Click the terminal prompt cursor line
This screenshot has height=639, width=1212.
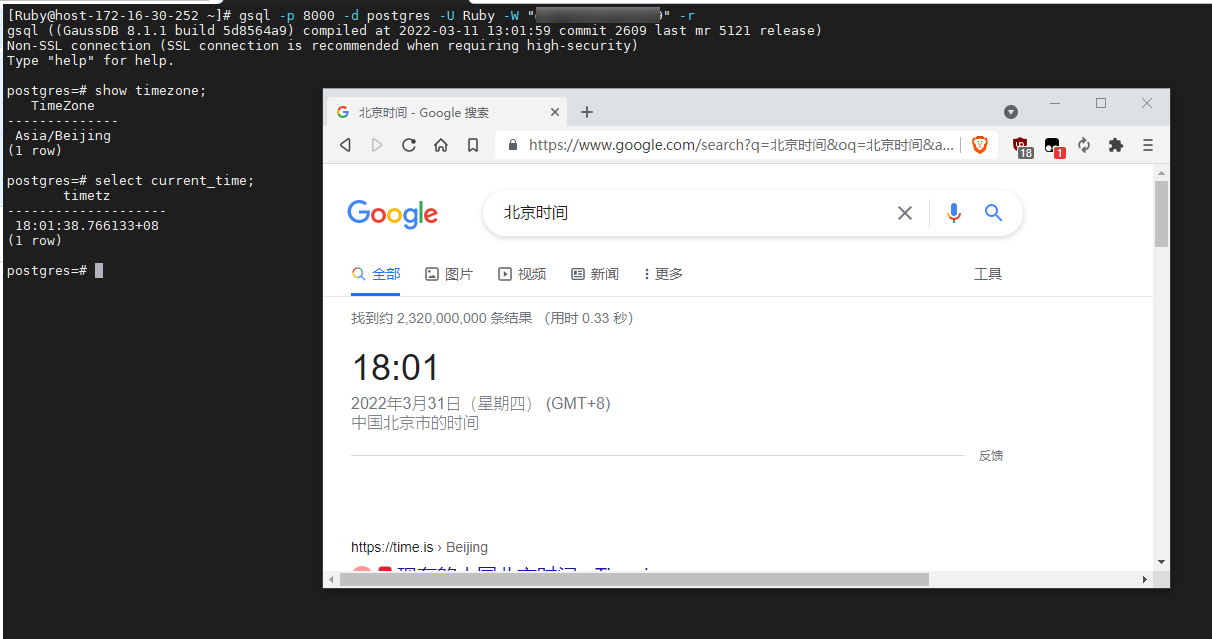tap(55, 271)
